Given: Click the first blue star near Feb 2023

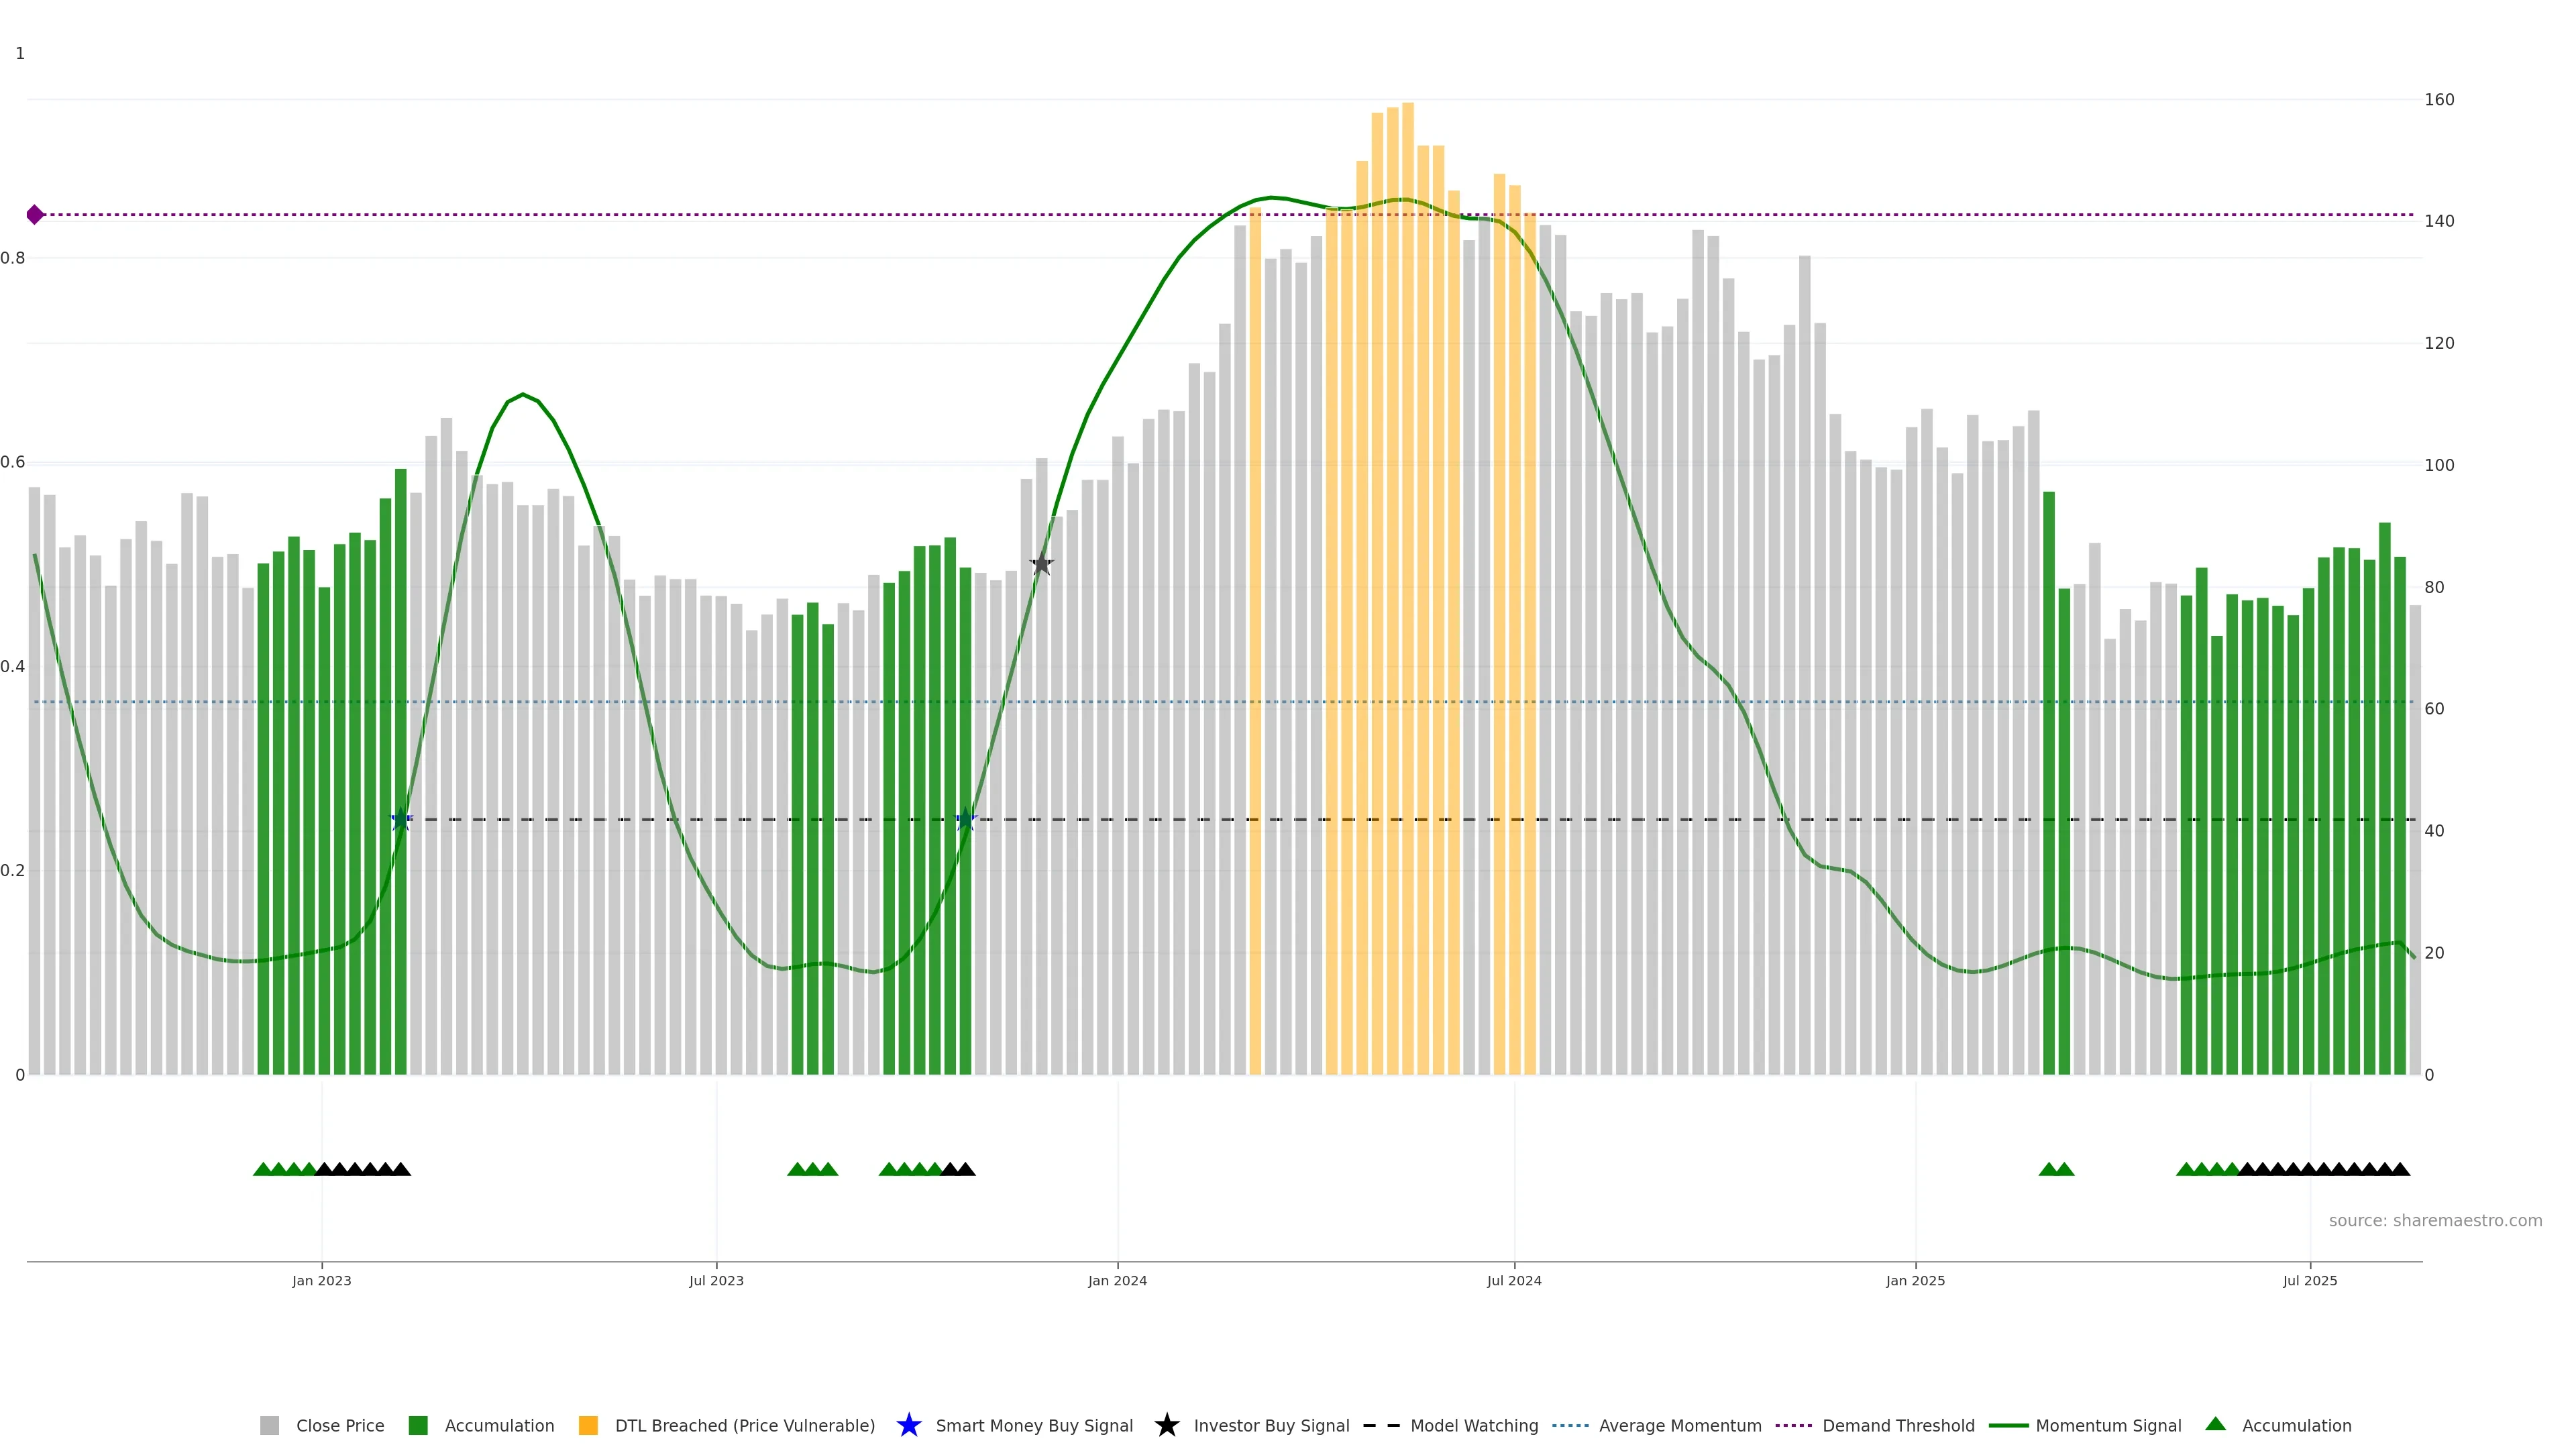Looking at the screenshot, I should click(401, 819).
